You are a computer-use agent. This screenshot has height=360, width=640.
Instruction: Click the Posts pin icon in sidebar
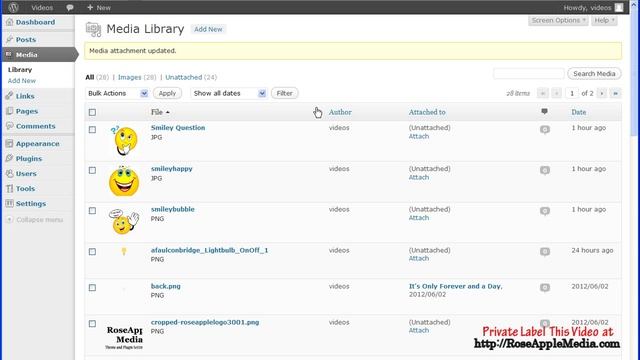(x=9, y=39)
